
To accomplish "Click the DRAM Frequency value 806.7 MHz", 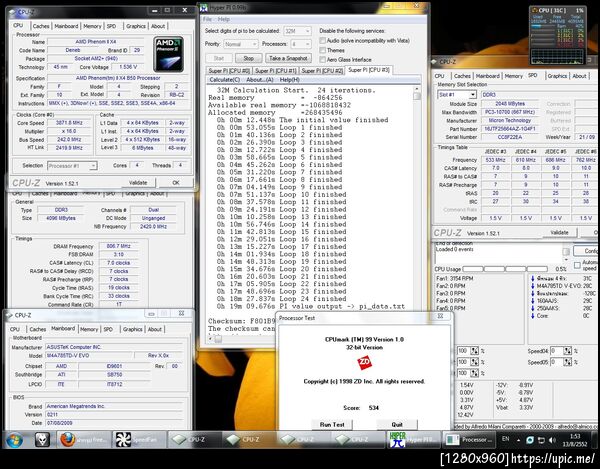I will click(118, 246).
